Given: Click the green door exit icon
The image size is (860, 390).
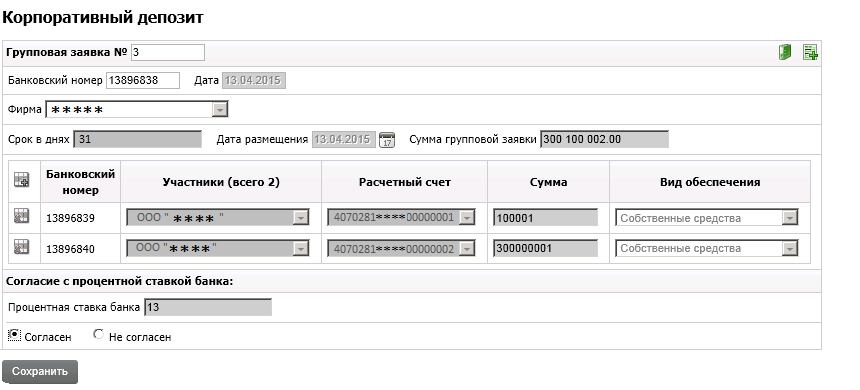Looking at the screenshot, I should click(x=785, y=53).
